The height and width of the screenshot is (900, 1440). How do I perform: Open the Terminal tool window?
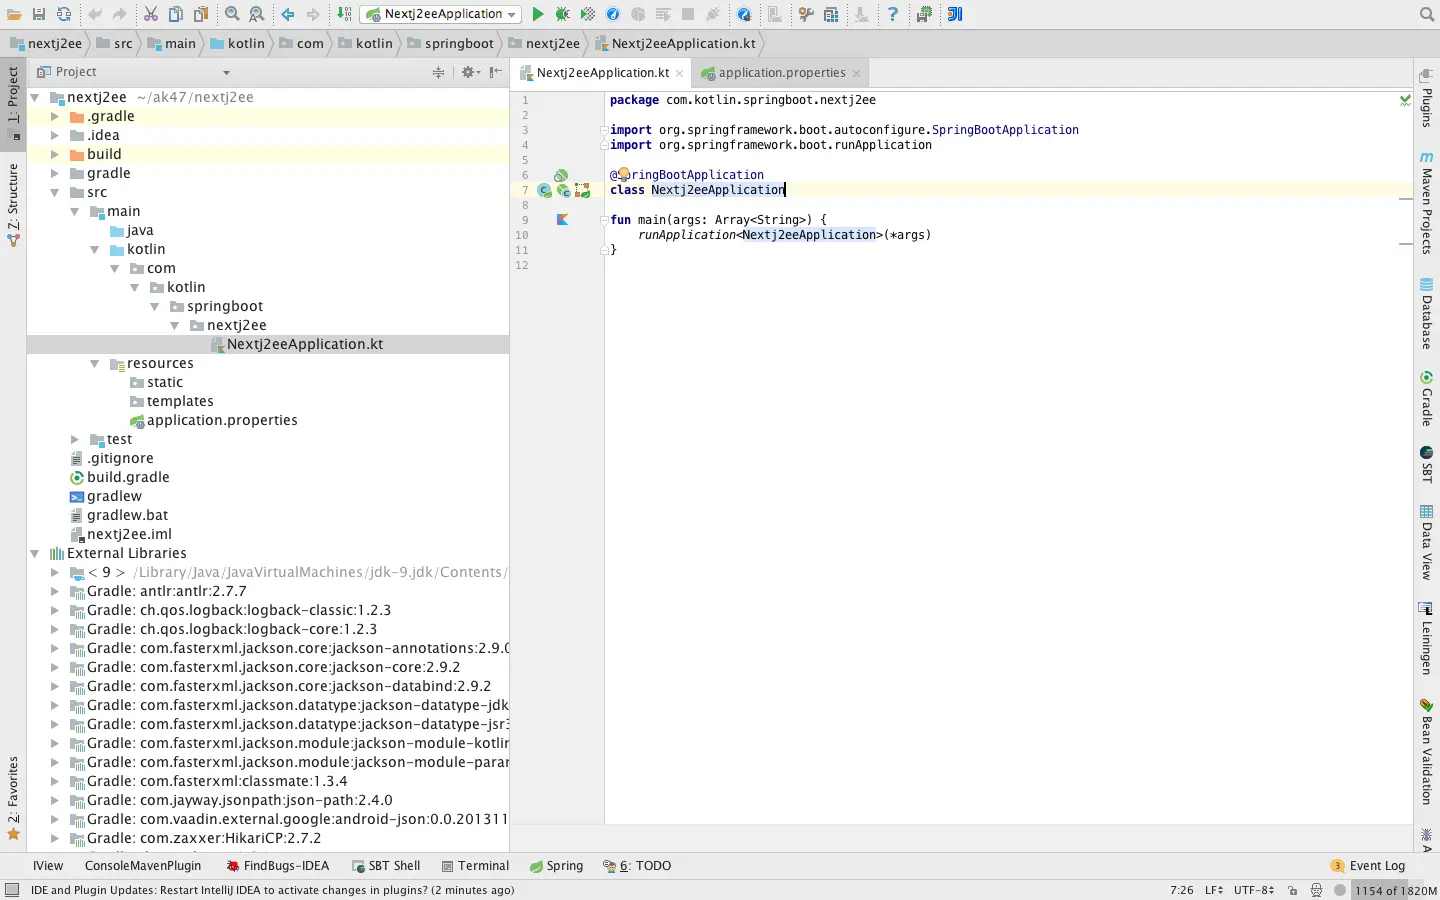click(474, 866)
